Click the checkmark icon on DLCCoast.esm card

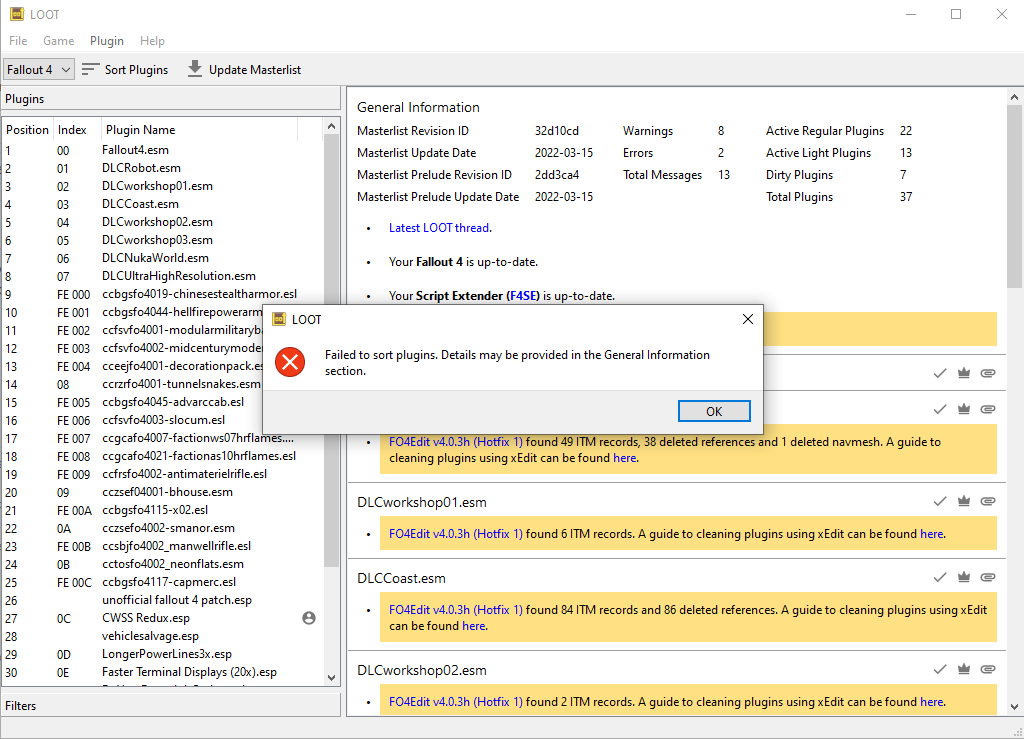pyautogui.click(x=940, y=577)
